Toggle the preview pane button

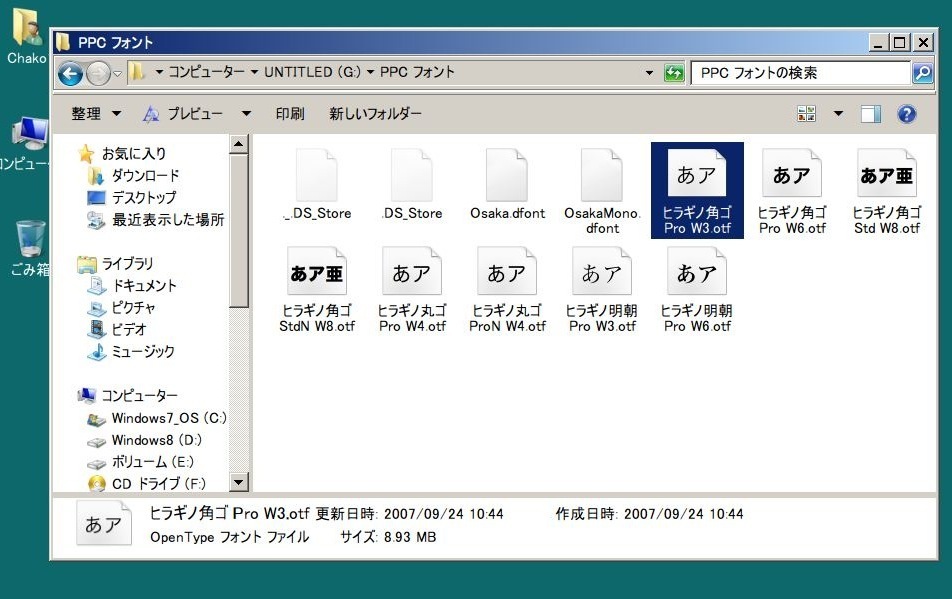click(870, 114)
